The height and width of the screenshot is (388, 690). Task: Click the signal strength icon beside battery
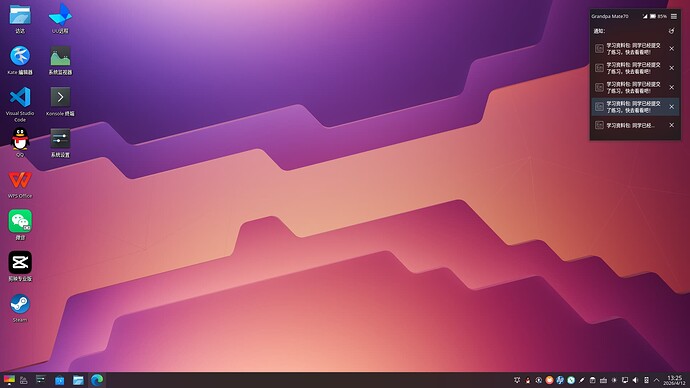645,16
